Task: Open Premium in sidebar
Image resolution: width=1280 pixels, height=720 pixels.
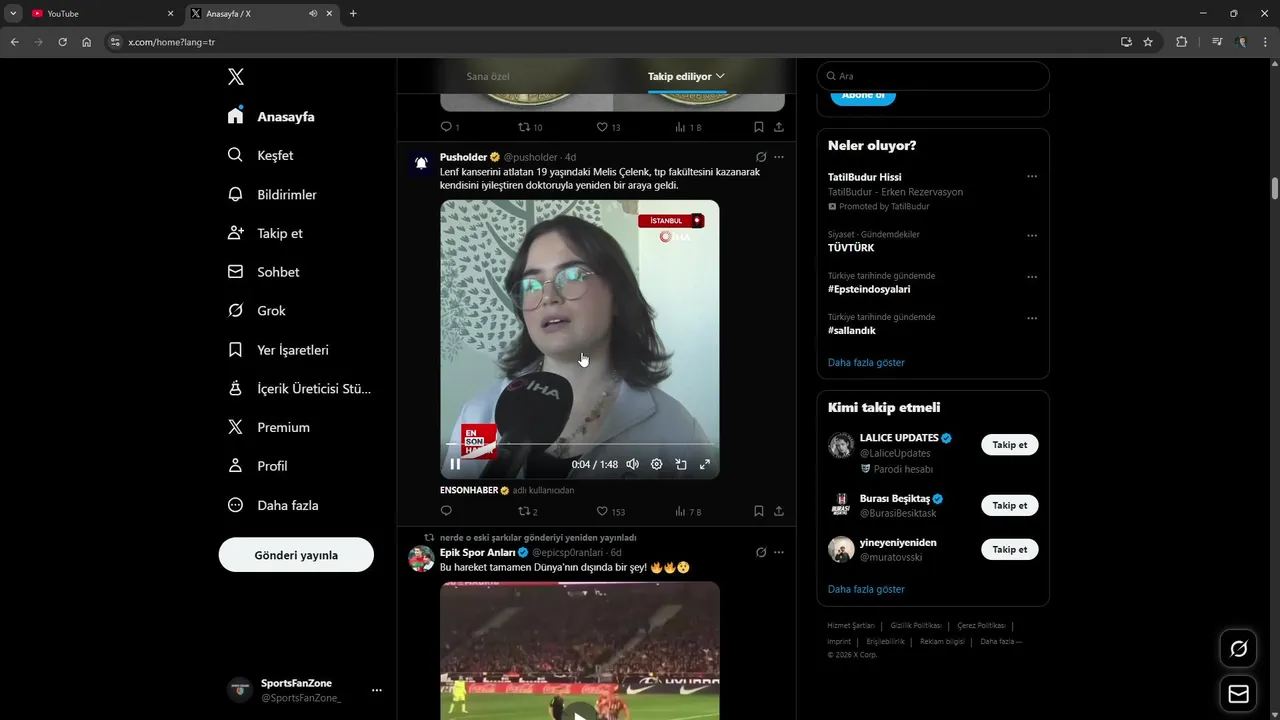Action: (x=268, y=427)
